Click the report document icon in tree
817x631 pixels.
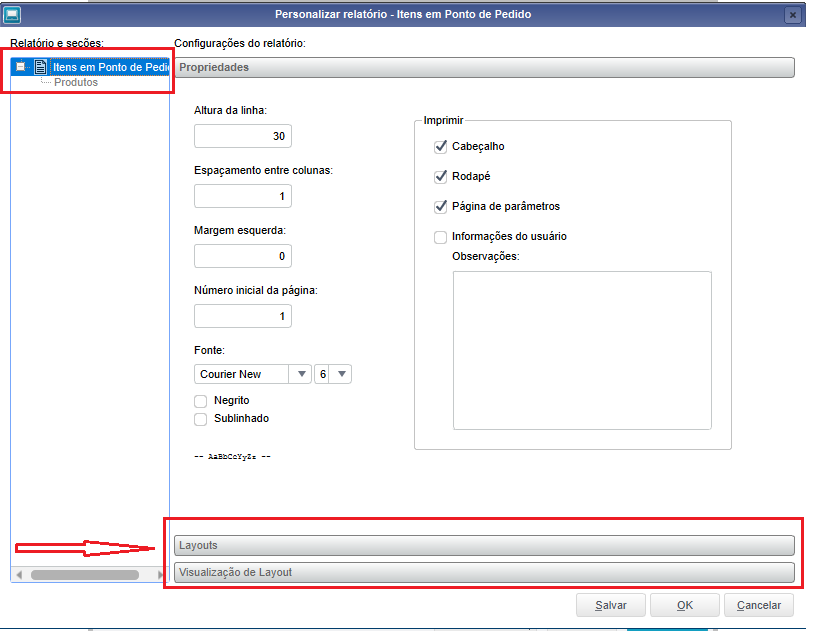(x=40, y=67)
